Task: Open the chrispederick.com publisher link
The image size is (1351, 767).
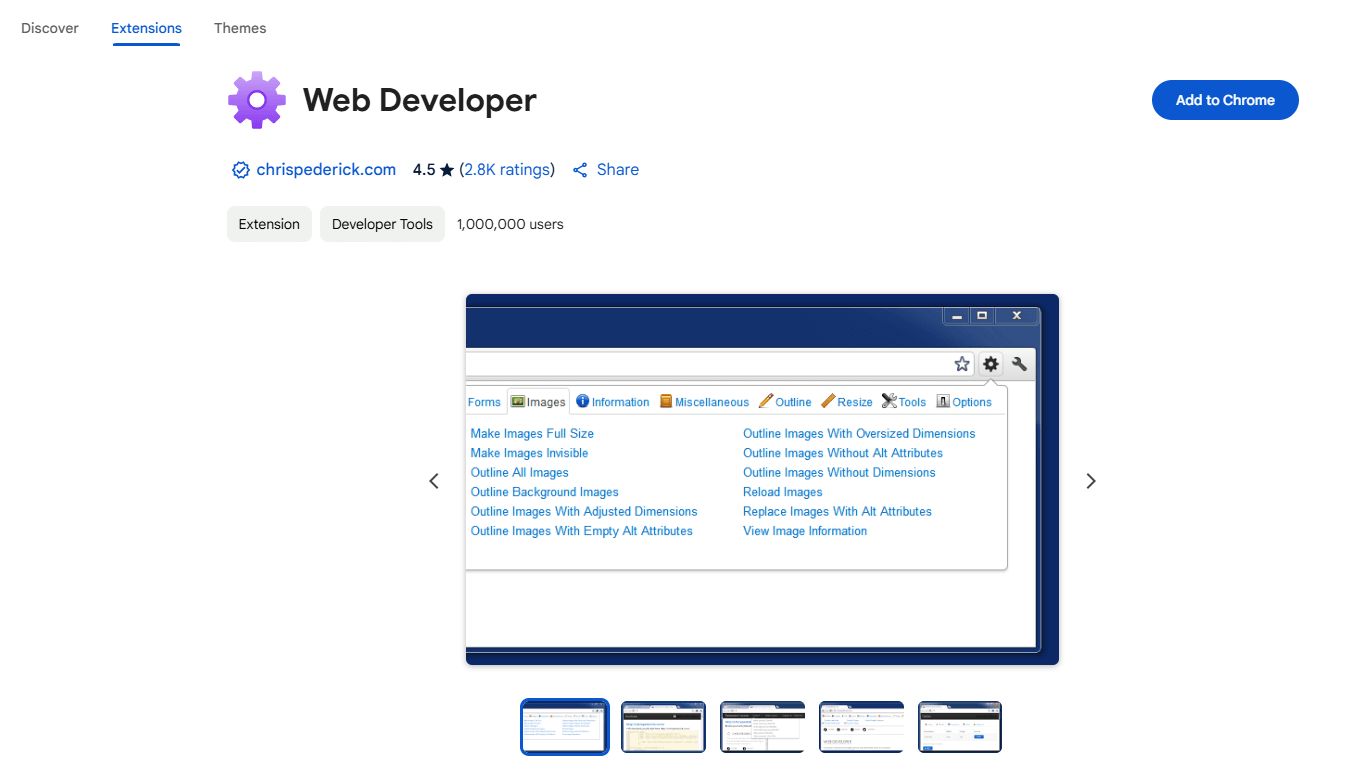Action: click(x=326, y=170)
